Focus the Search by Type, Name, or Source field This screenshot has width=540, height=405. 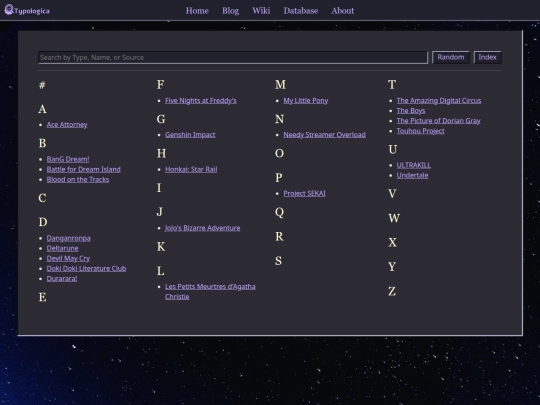(233, 58)
